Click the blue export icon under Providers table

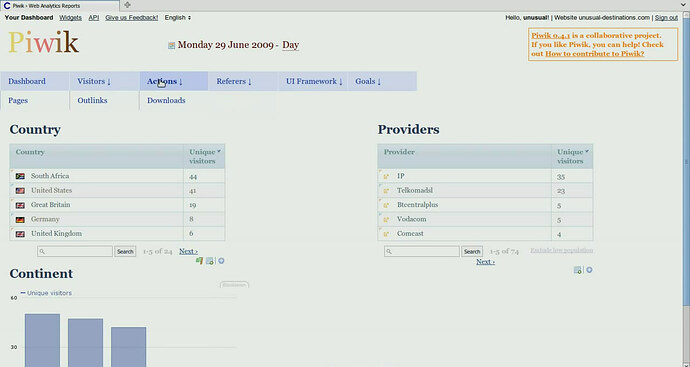coord(589,270)
